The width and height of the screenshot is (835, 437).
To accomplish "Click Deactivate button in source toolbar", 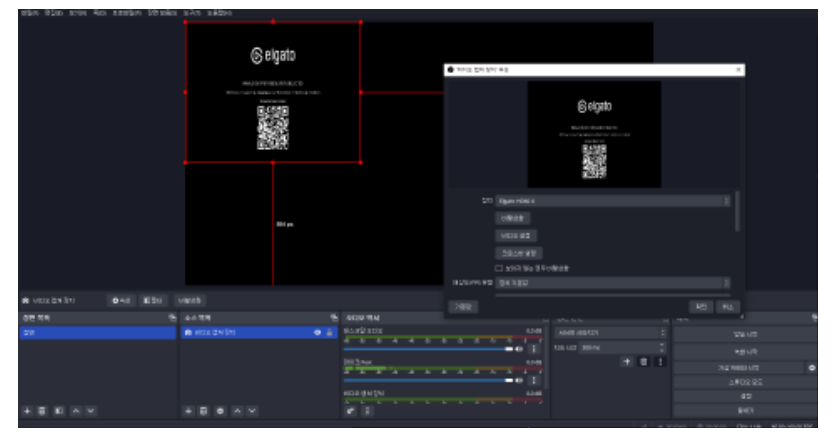I will [x=190, y=301].
